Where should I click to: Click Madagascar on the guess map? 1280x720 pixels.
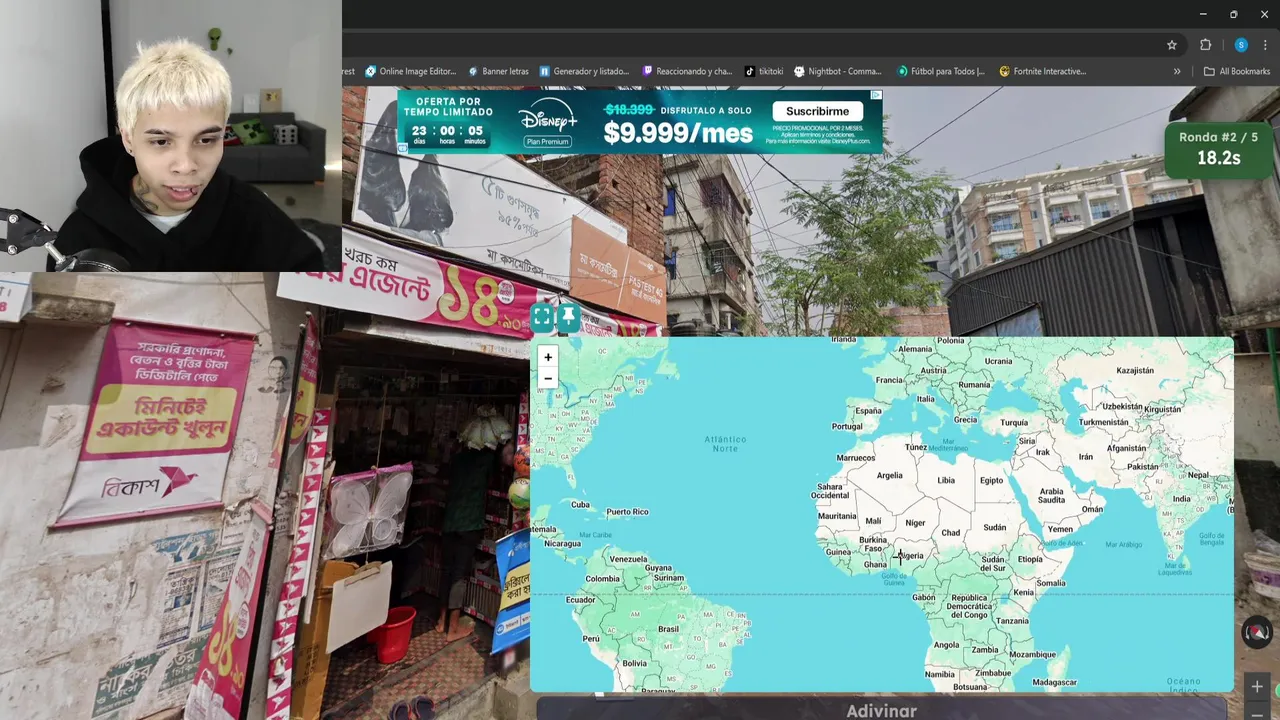pyautogui.click(x=1054, y=682)
